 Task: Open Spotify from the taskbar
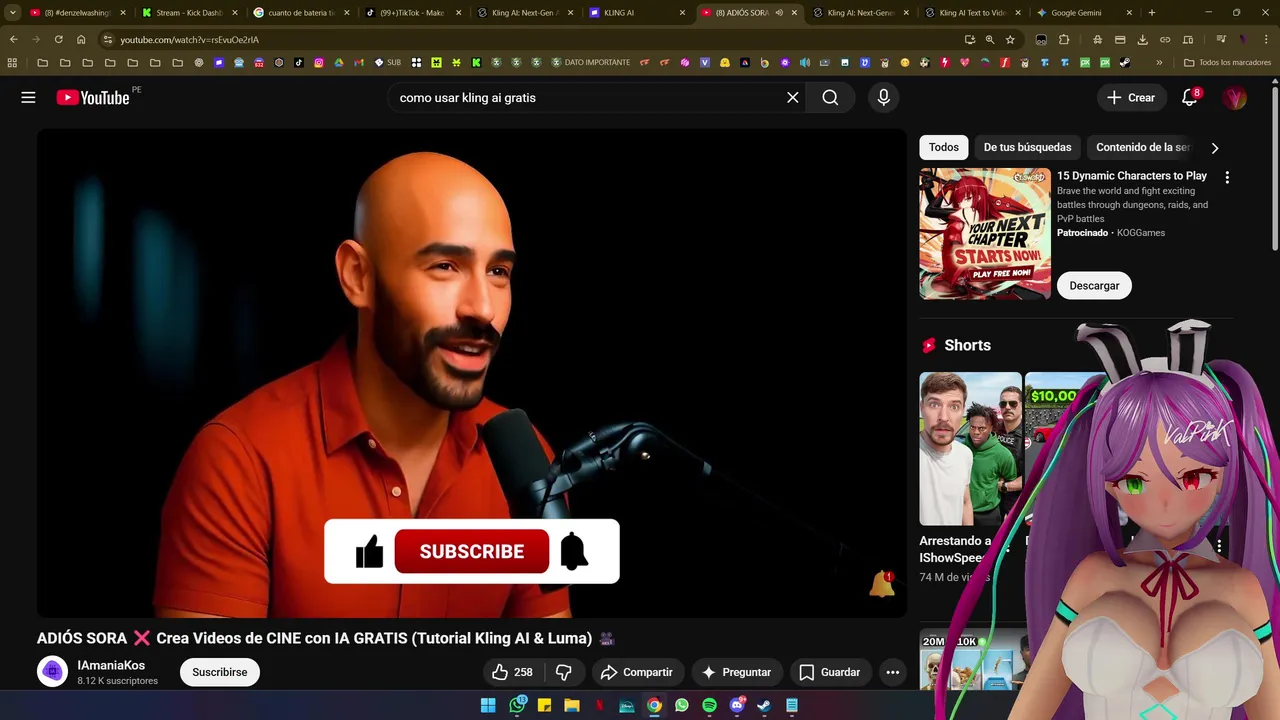(709, 705)
